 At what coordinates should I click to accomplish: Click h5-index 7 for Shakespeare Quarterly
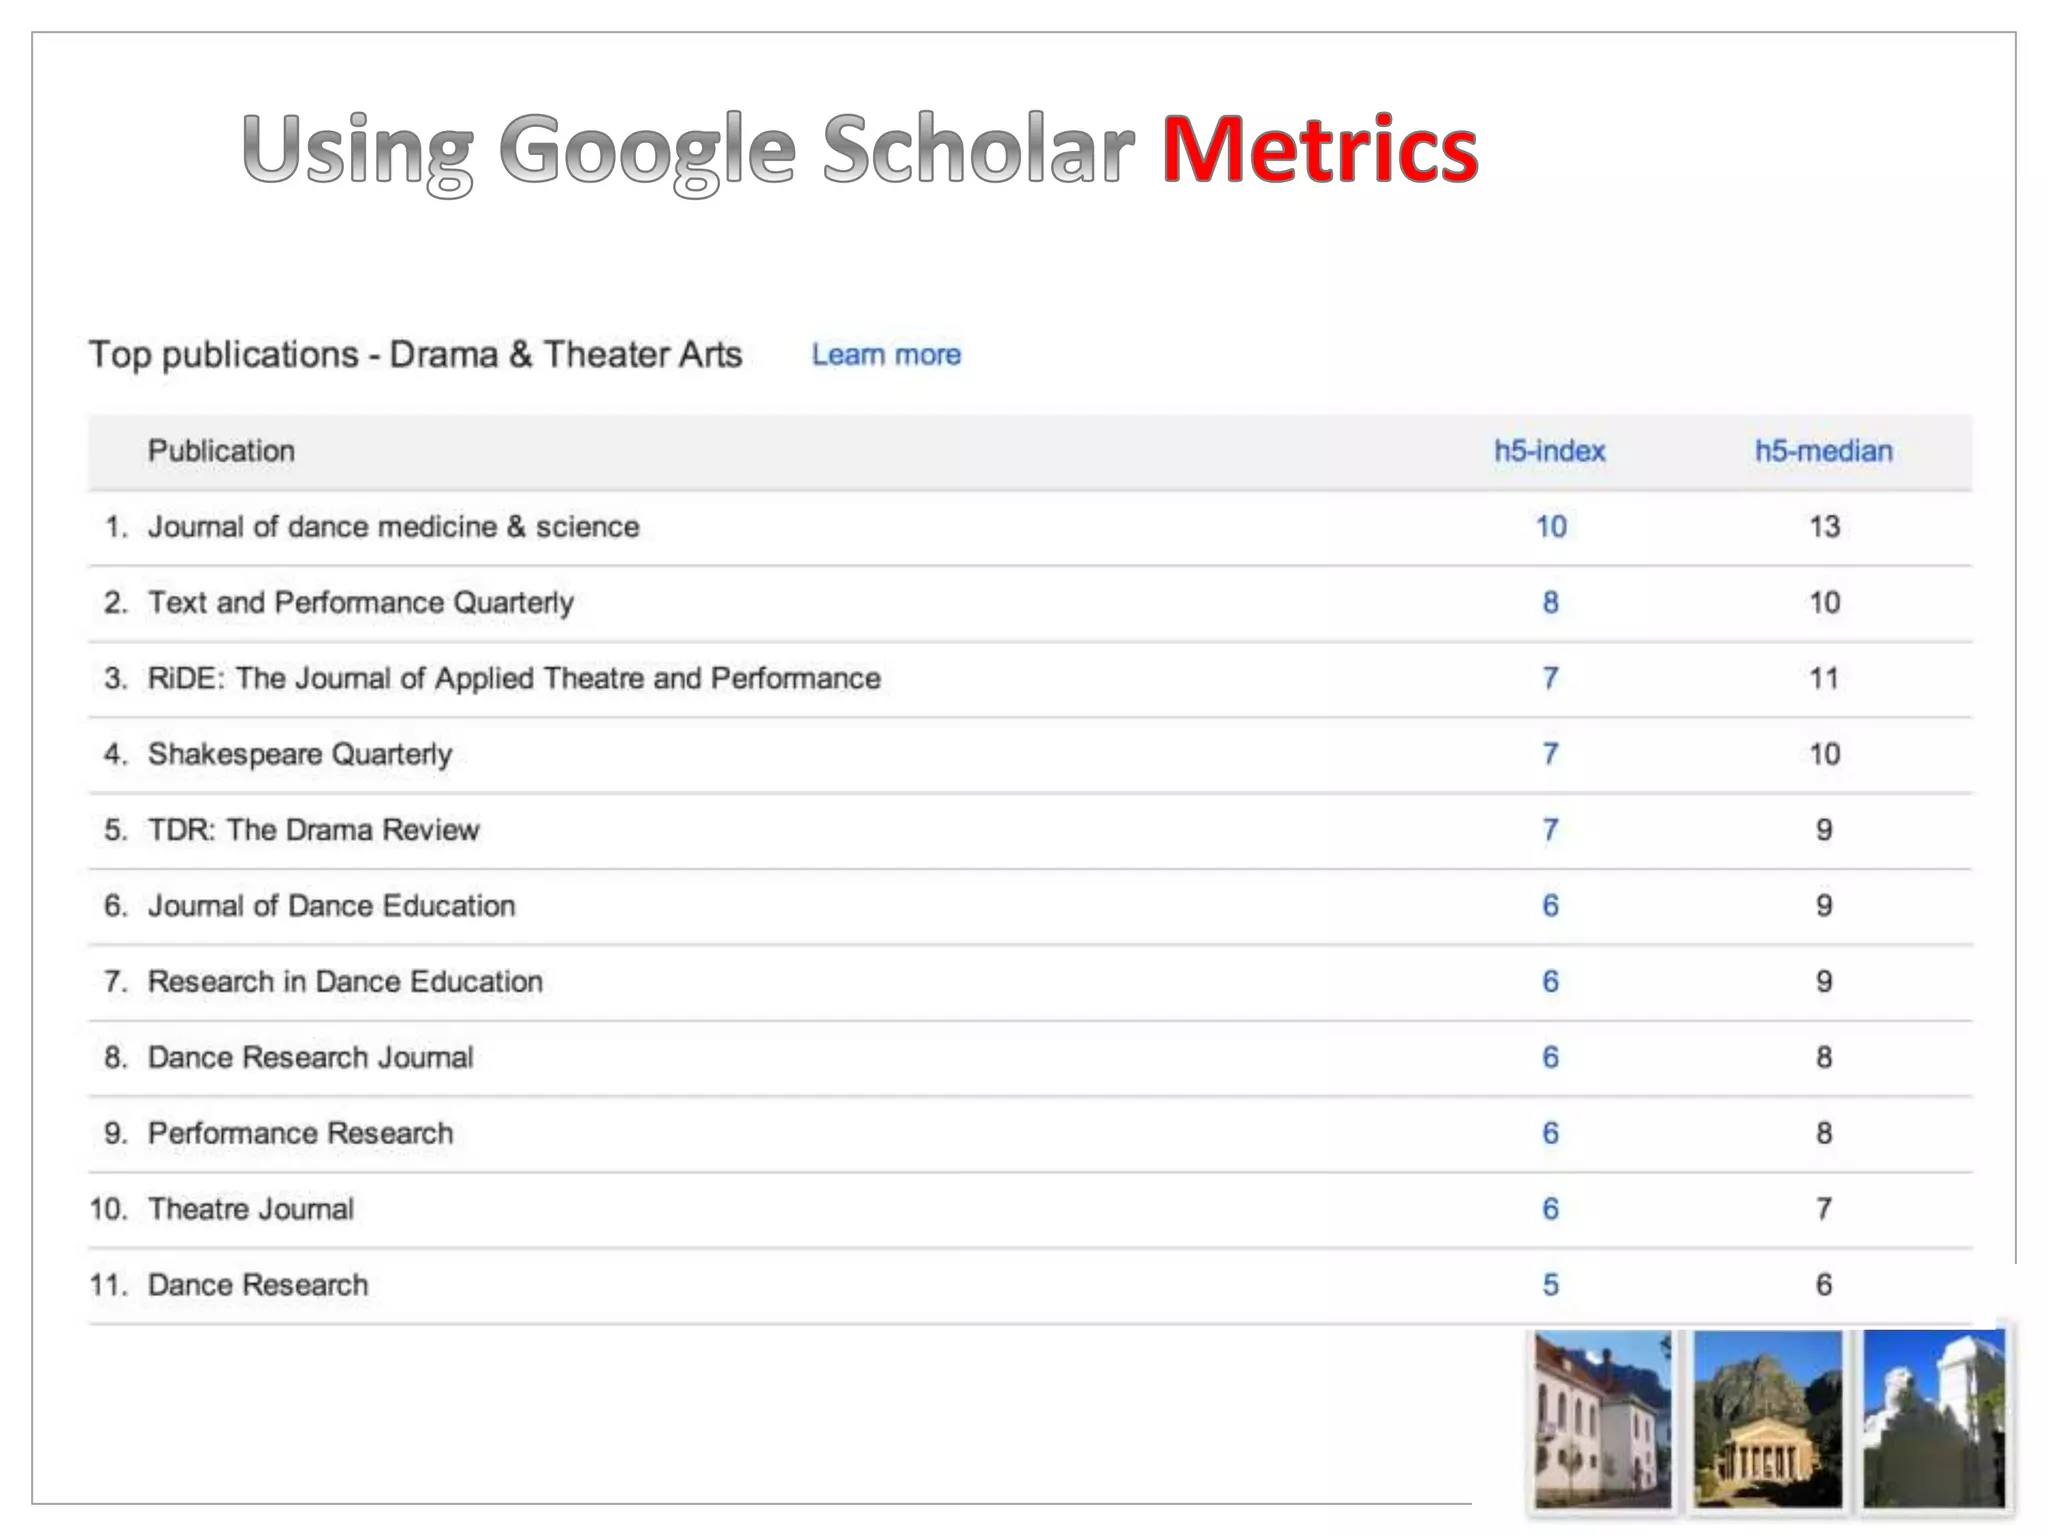tap(1550, 754)
